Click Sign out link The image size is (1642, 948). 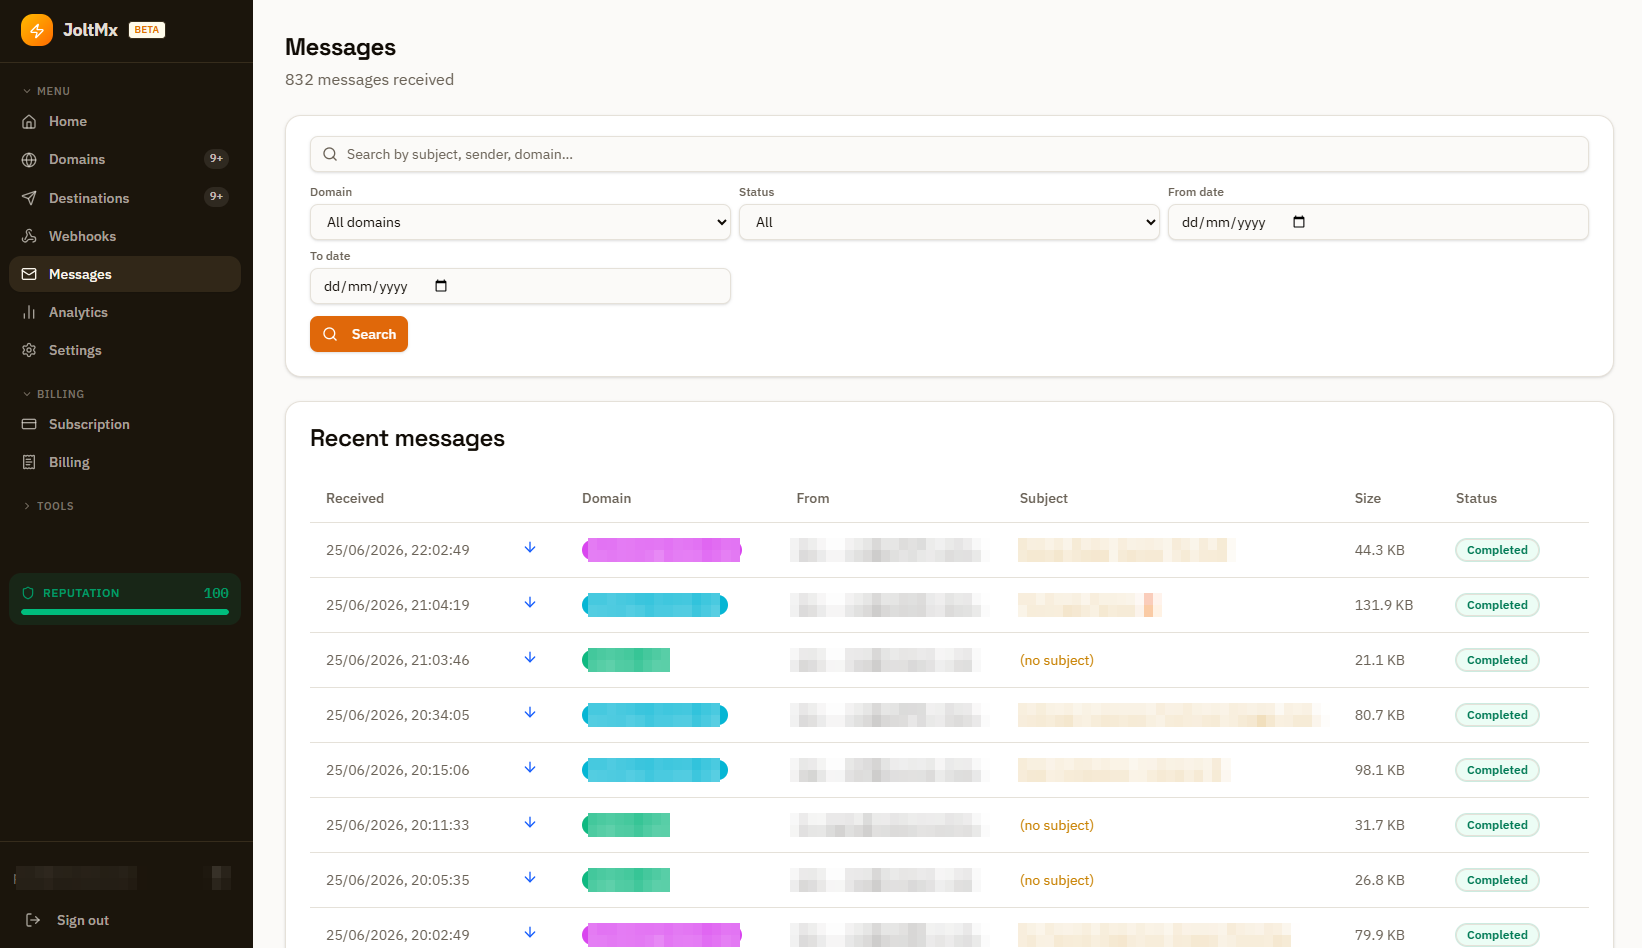point(83,920)
